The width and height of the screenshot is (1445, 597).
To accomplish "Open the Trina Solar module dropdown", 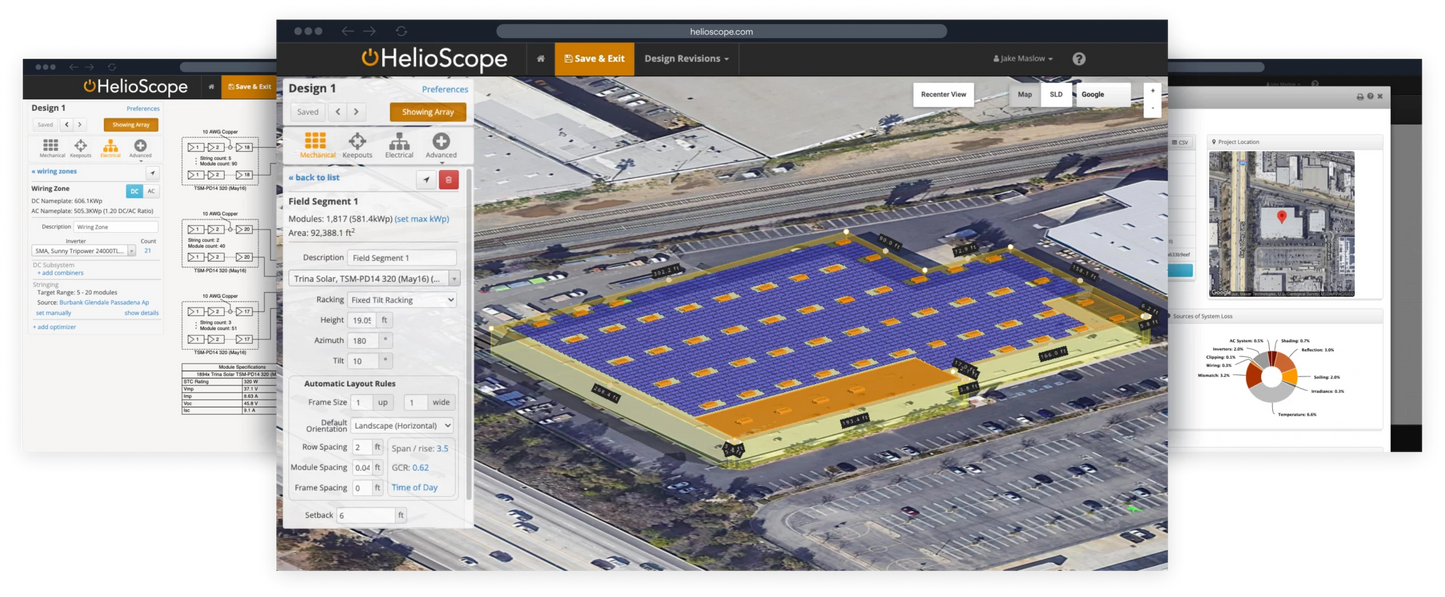I will pos(374,279).
